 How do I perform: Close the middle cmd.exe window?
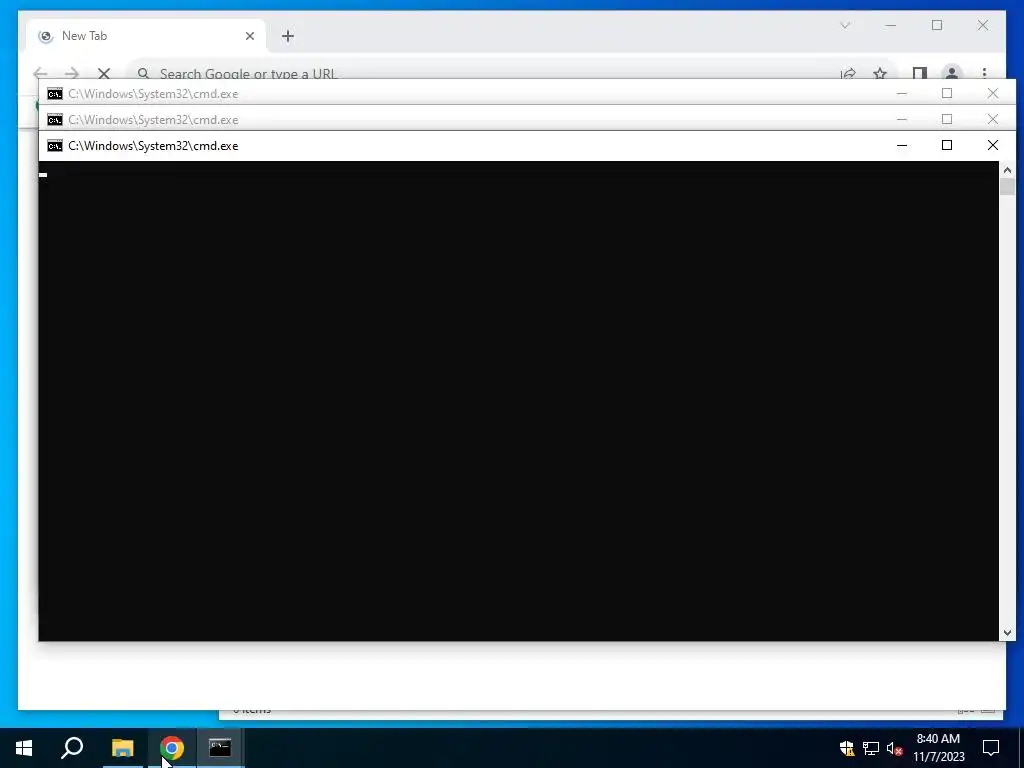(993, 120)
